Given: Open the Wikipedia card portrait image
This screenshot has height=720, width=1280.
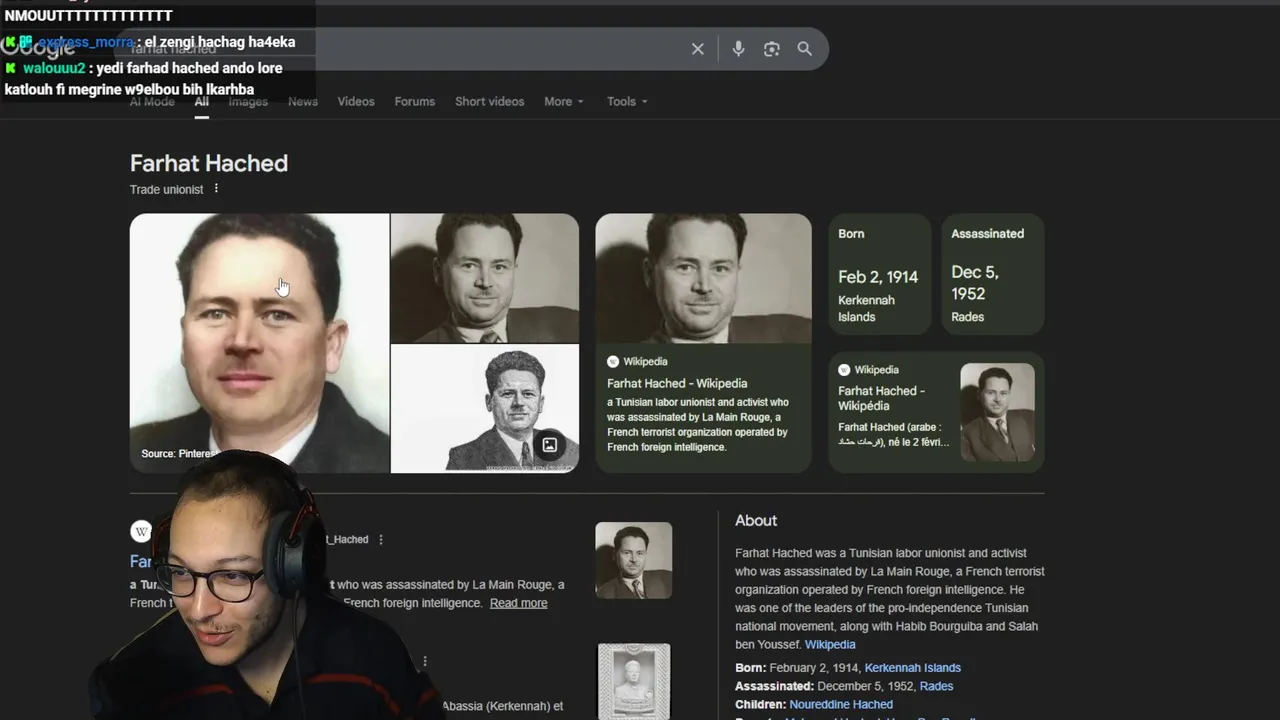Looking at the screenshot, I should click(704, 278).
